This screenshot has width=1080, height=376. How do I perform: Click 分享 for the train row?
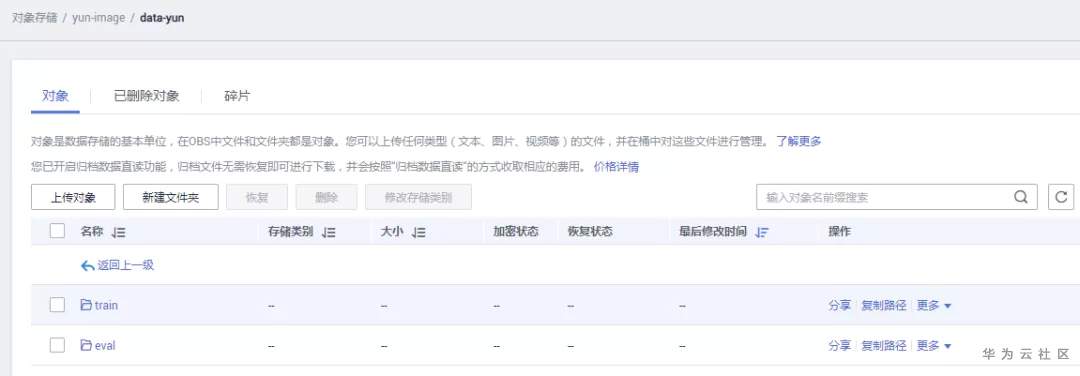(840, 305)
